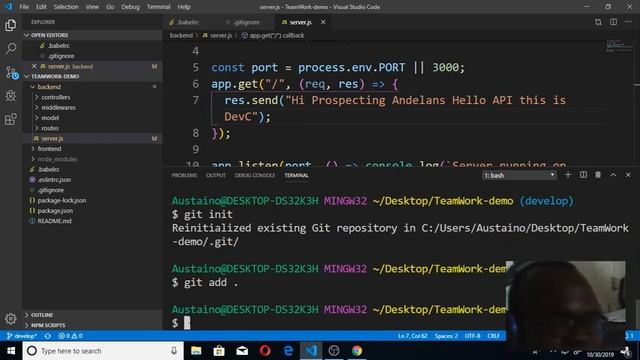Screen dimensions: 640x360
Task: Open the Go menu
Action: [x=110, y=7]
